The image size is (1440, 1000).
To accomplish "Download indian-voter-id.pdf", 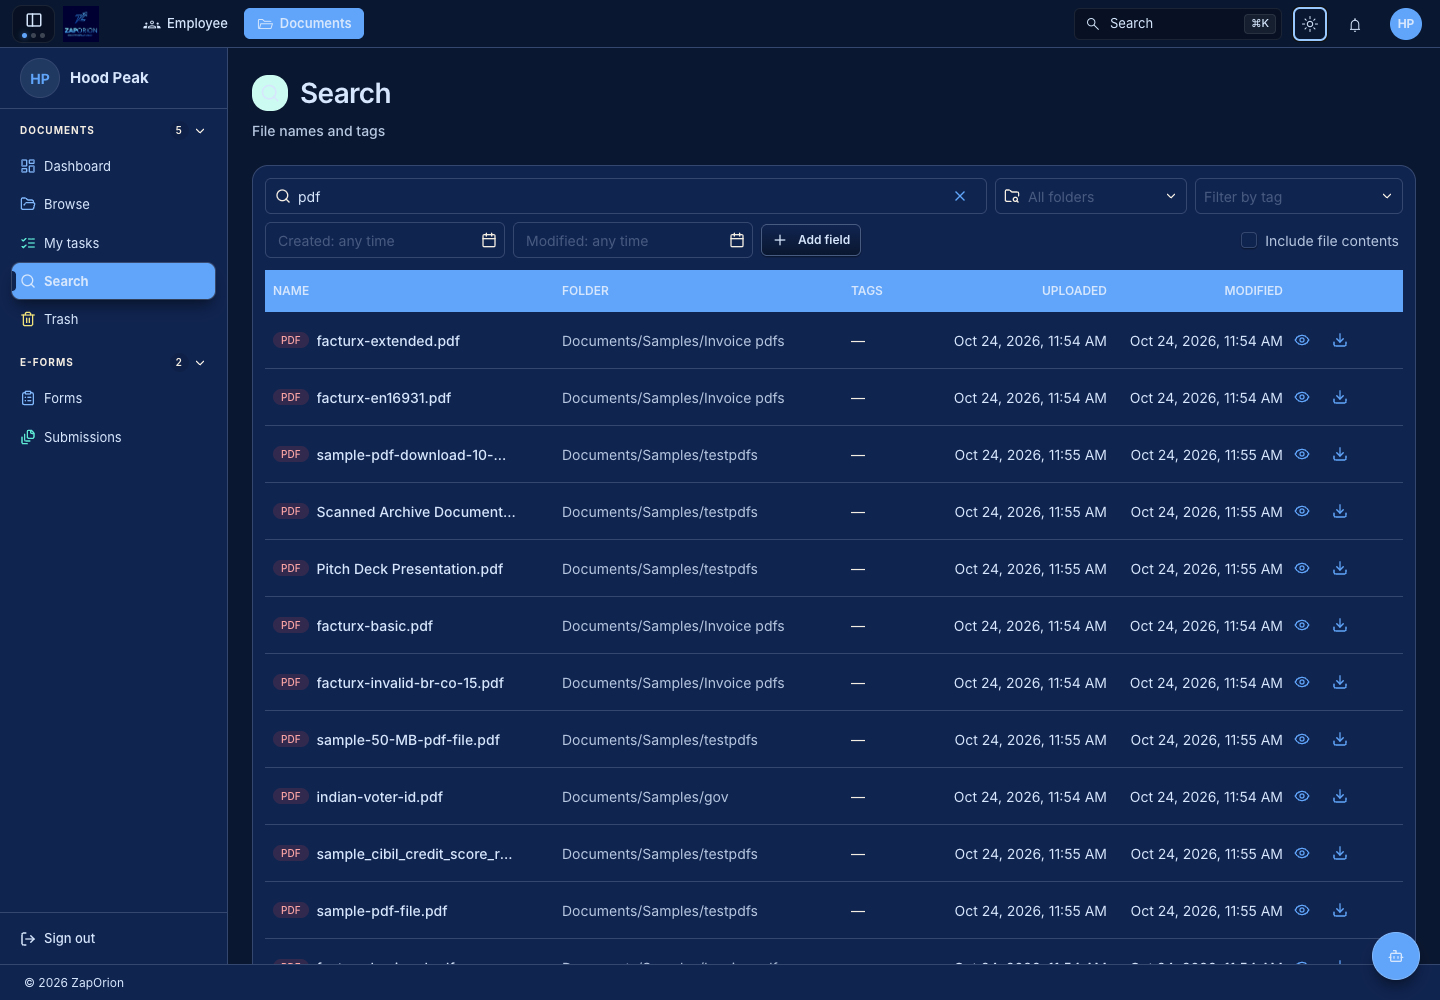I will pyautogui.click(x=1340, y=797).
